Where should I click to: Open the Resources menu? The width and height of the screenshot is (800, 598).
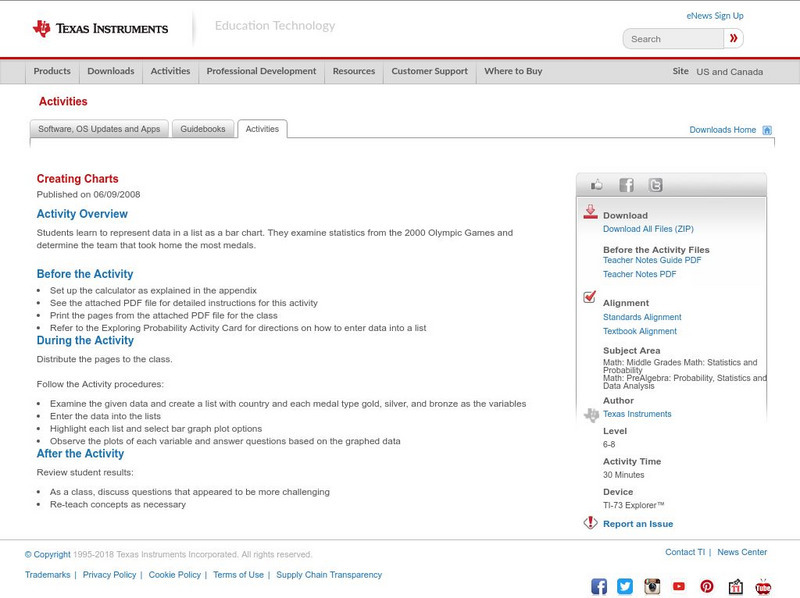point(354,71)
